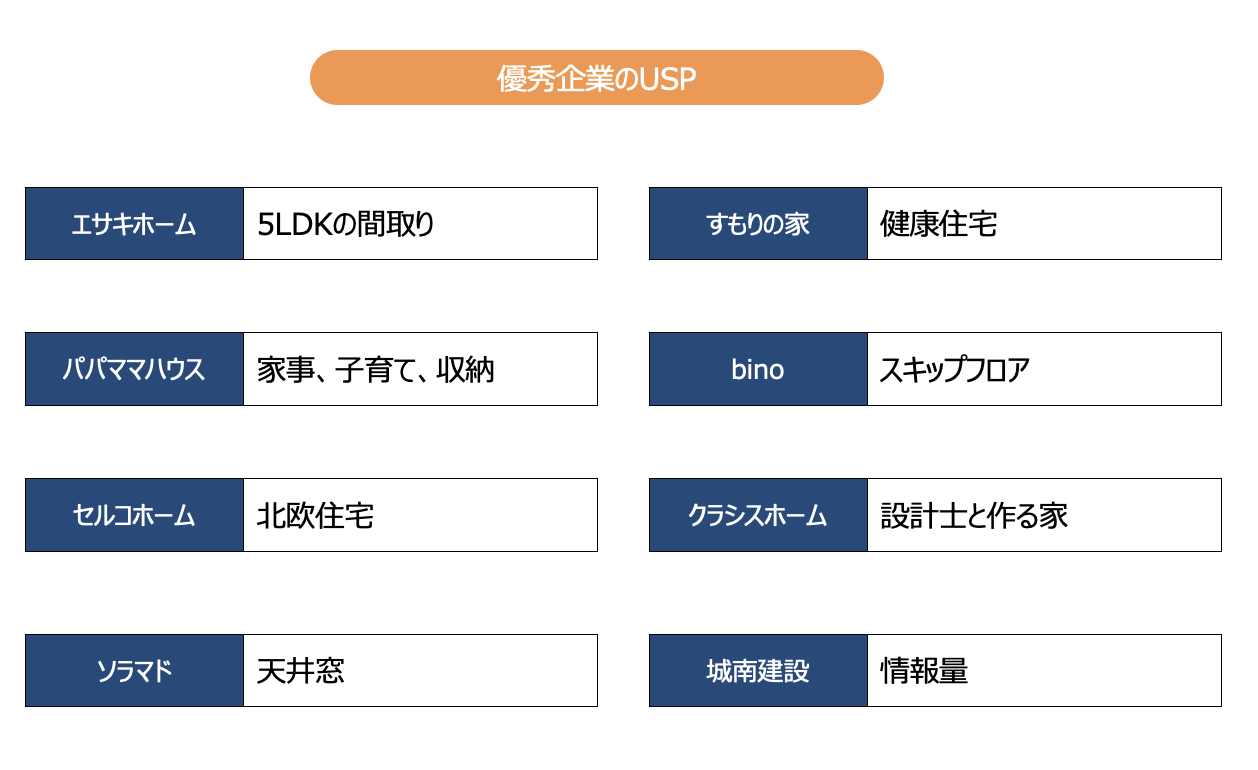Select the 城南建設 label box
This screenshot has width=1258, height=770.
(x=758, y=671)
